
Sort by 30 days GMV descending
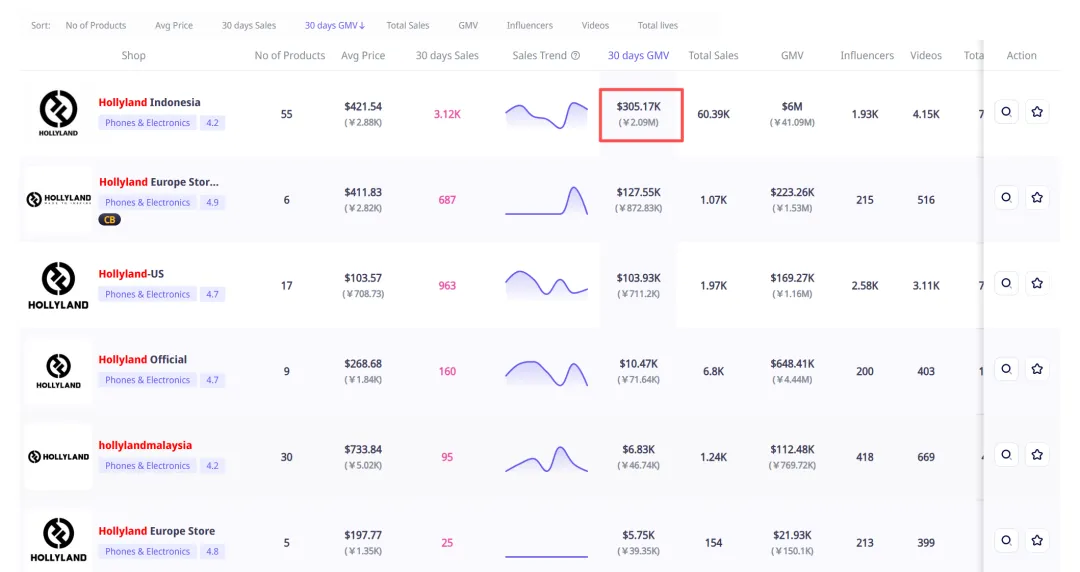pyautogui.click(x=335, y=25)
